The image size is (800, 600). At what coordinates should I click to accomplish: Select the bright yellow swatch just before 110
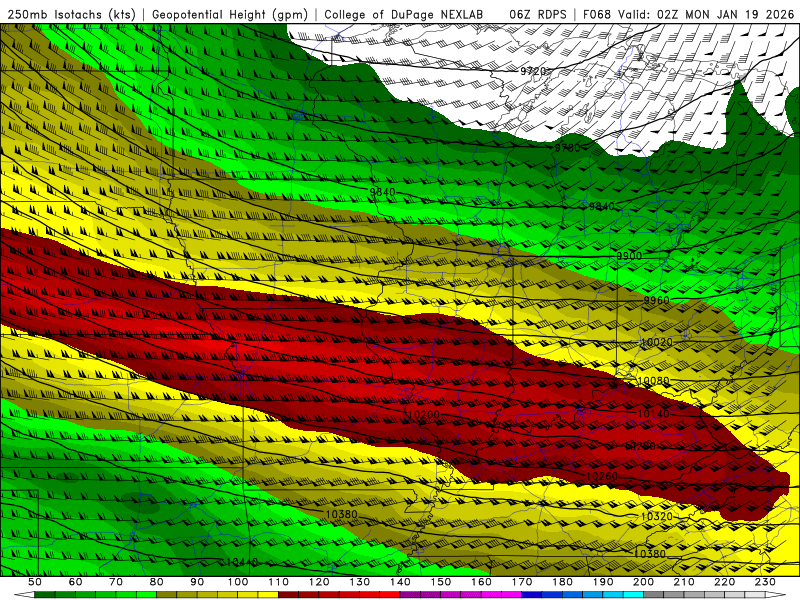tap(268, 595)
